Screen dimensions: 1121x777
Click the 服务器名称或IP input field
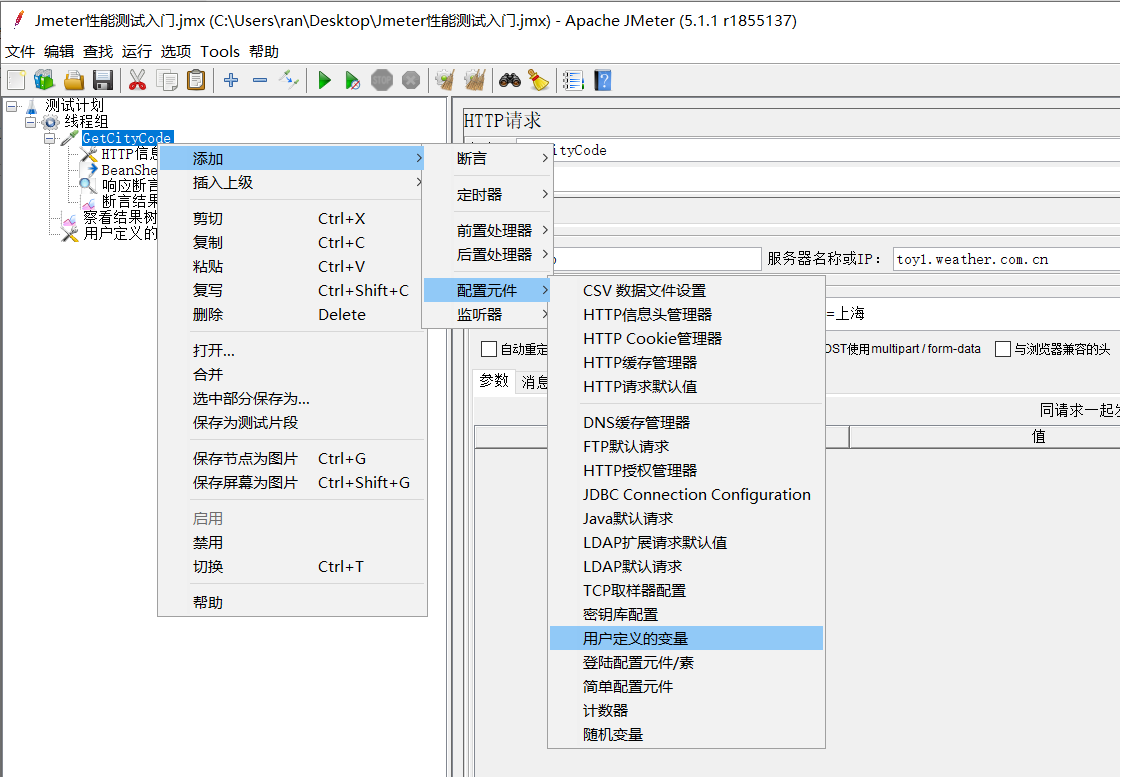pyautogui.click(x=1007, y=259)
